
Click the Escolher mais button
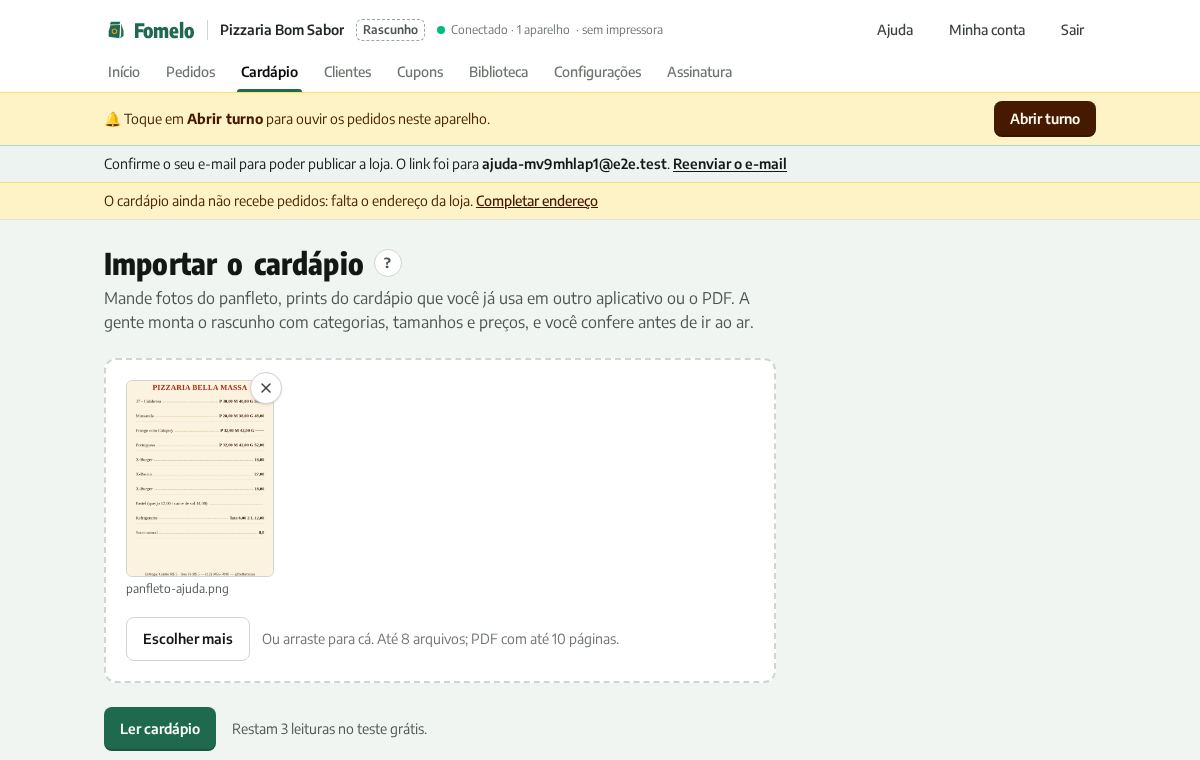click(x=188, y=639)
